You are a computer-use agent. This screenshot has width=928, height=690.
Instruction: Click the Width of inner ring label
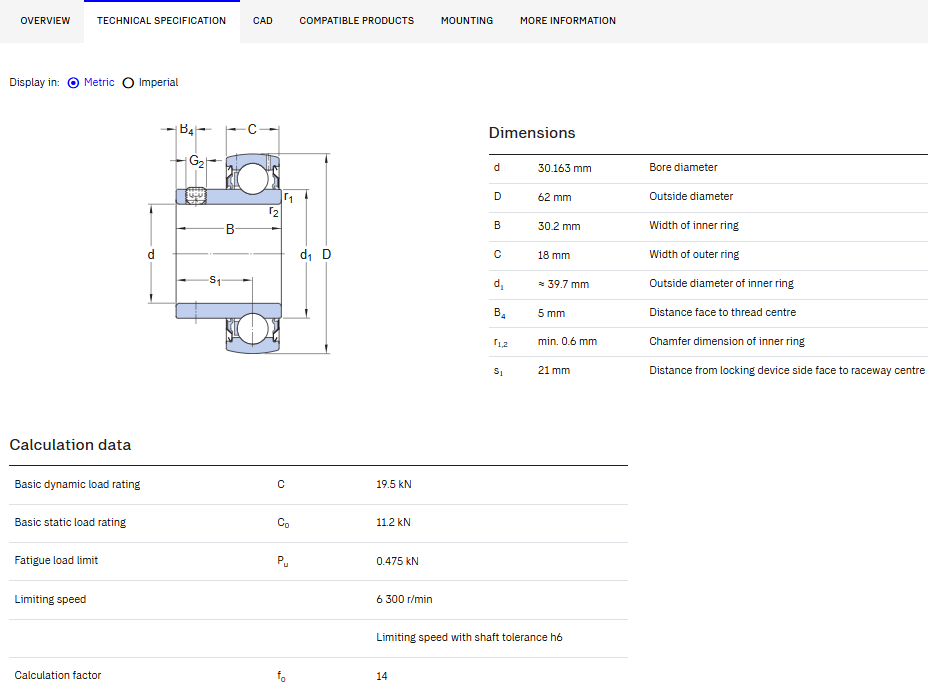[694, 225]
